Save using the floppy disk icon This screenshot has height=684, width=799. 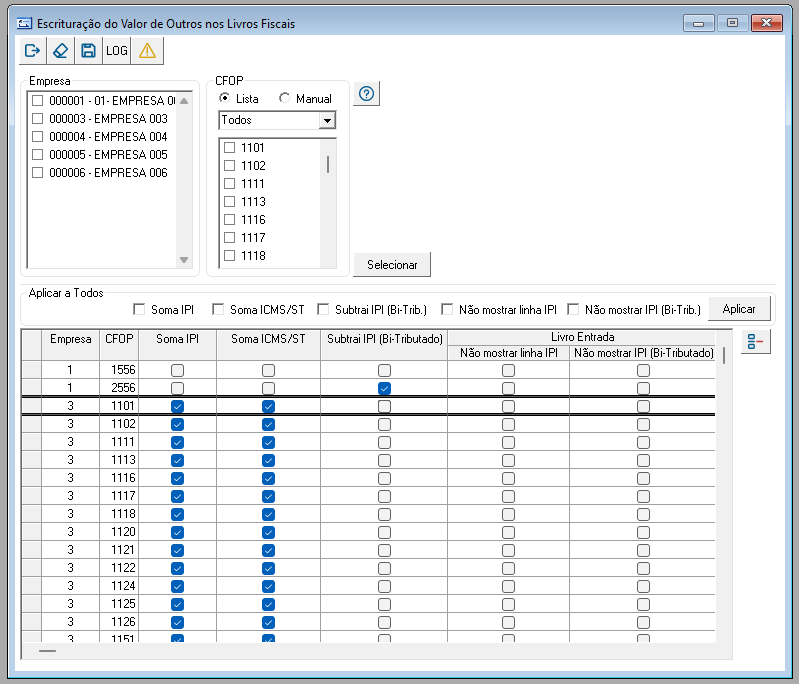pyautogui.click(x=88, y=50)
